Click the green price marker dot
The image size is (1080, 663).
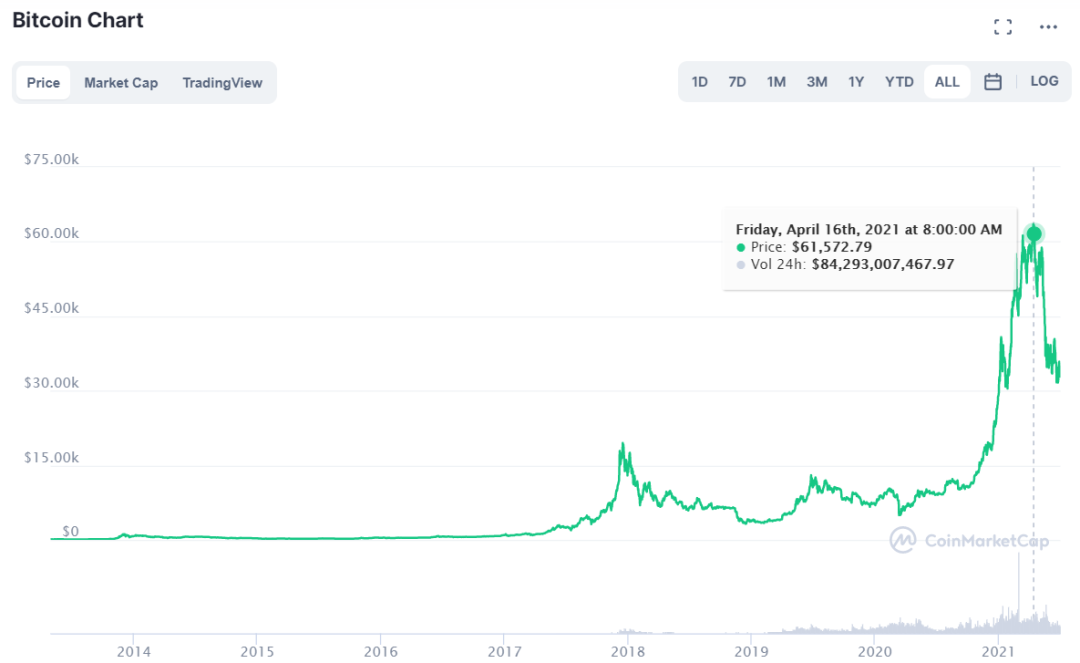[x=1034, y=234]
